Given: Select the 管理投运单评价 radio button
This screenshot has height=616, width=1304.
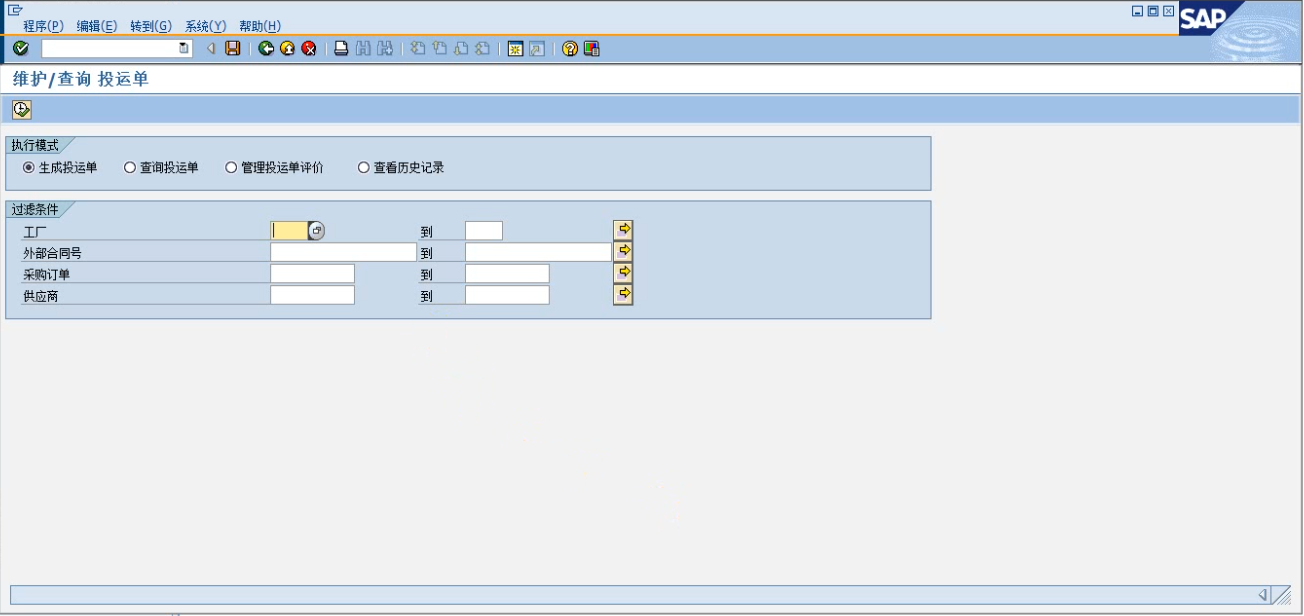Looking at the screenshot, I should [x=231, y=168].
